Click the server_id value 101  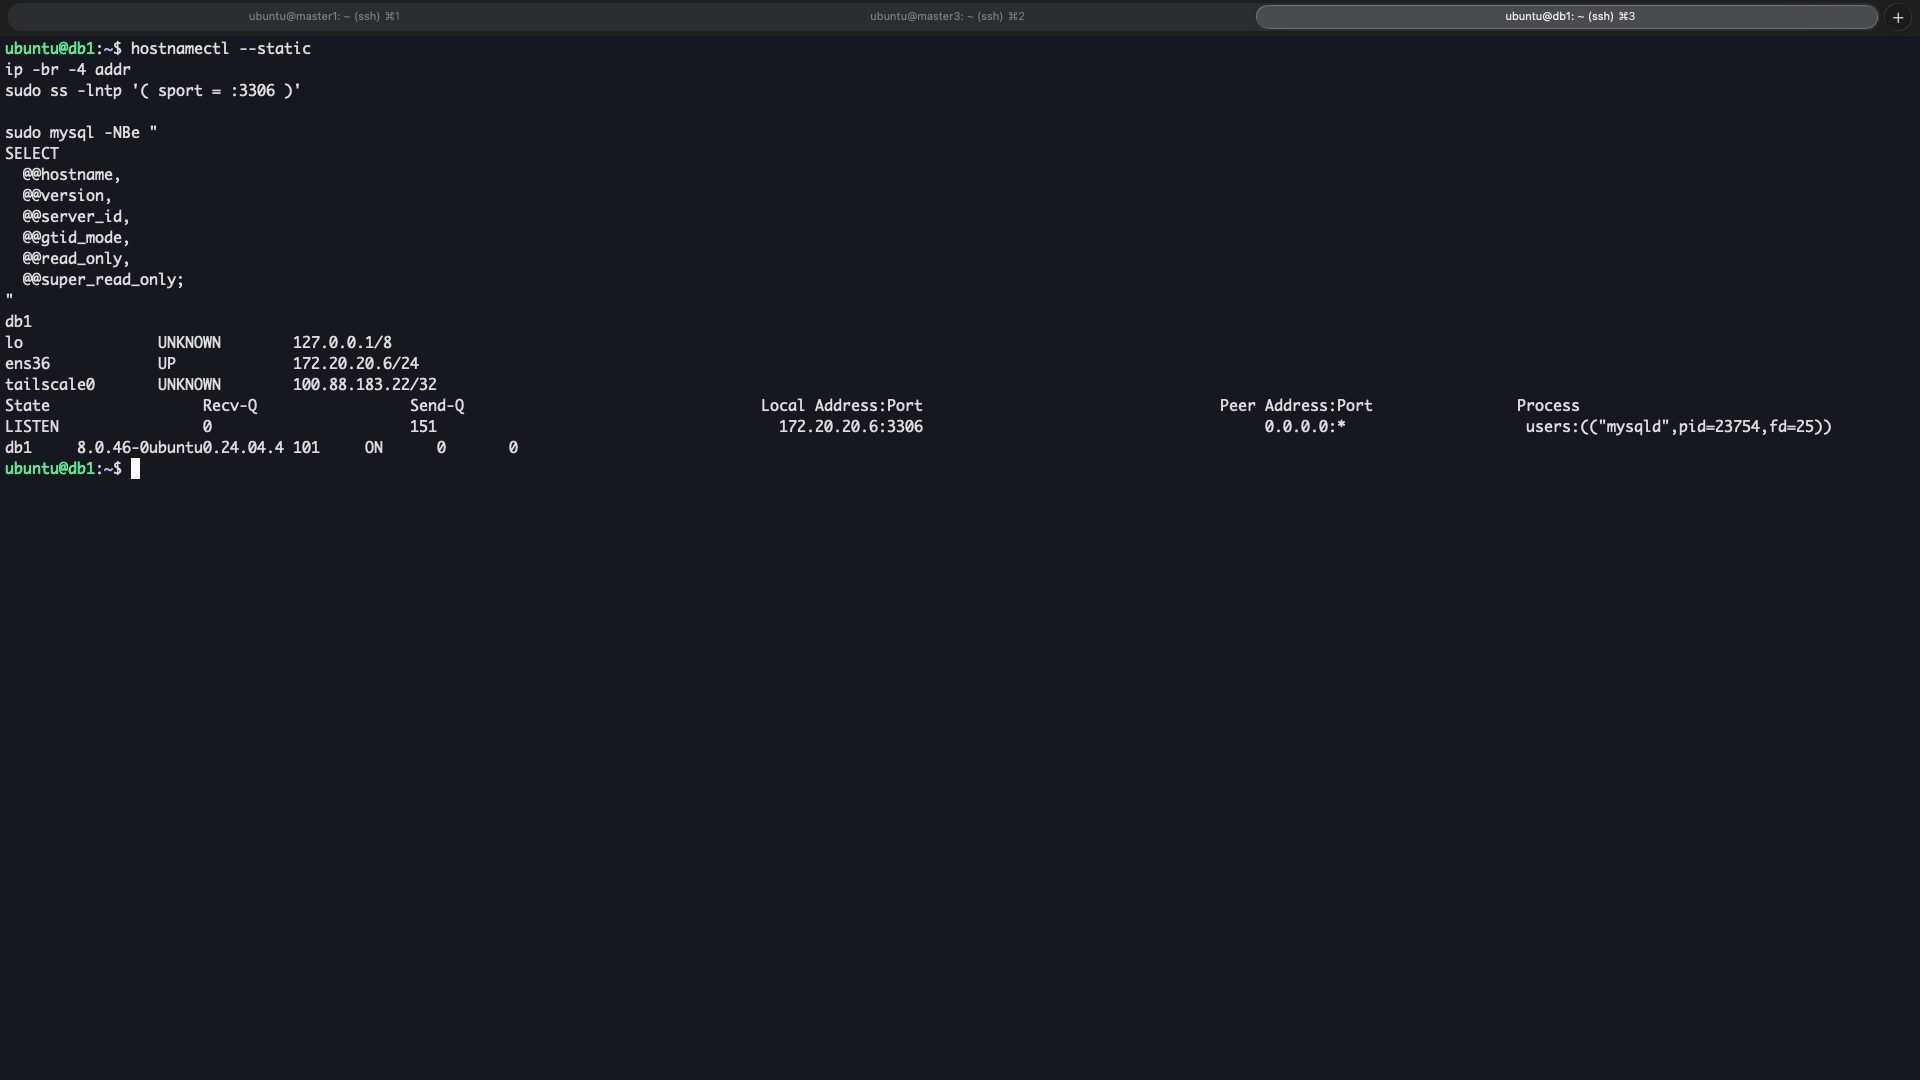coord(305,448)
